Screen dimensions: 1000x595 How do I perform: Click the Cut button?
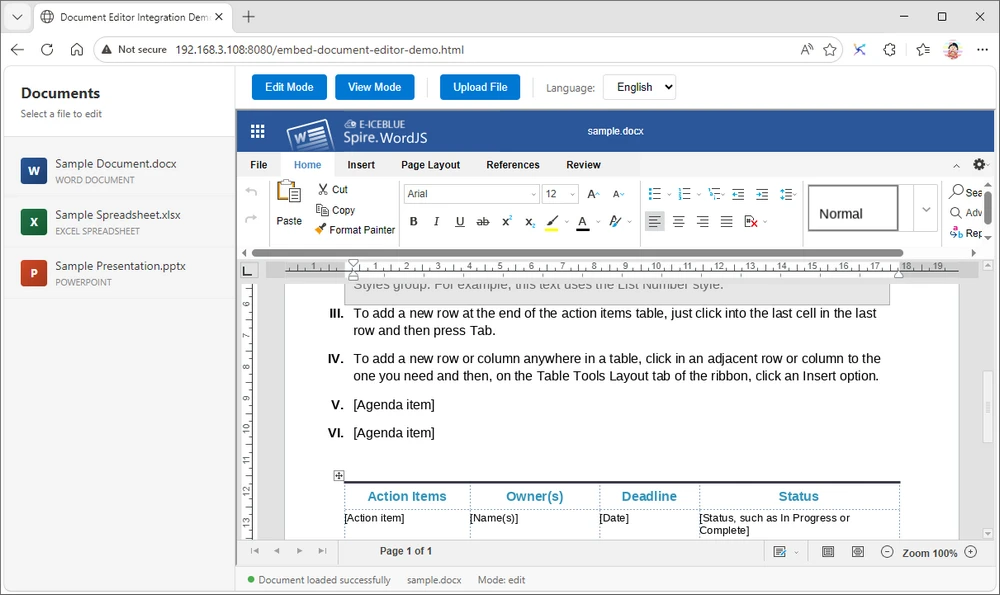pyautogui.click(x=332, y=189)
